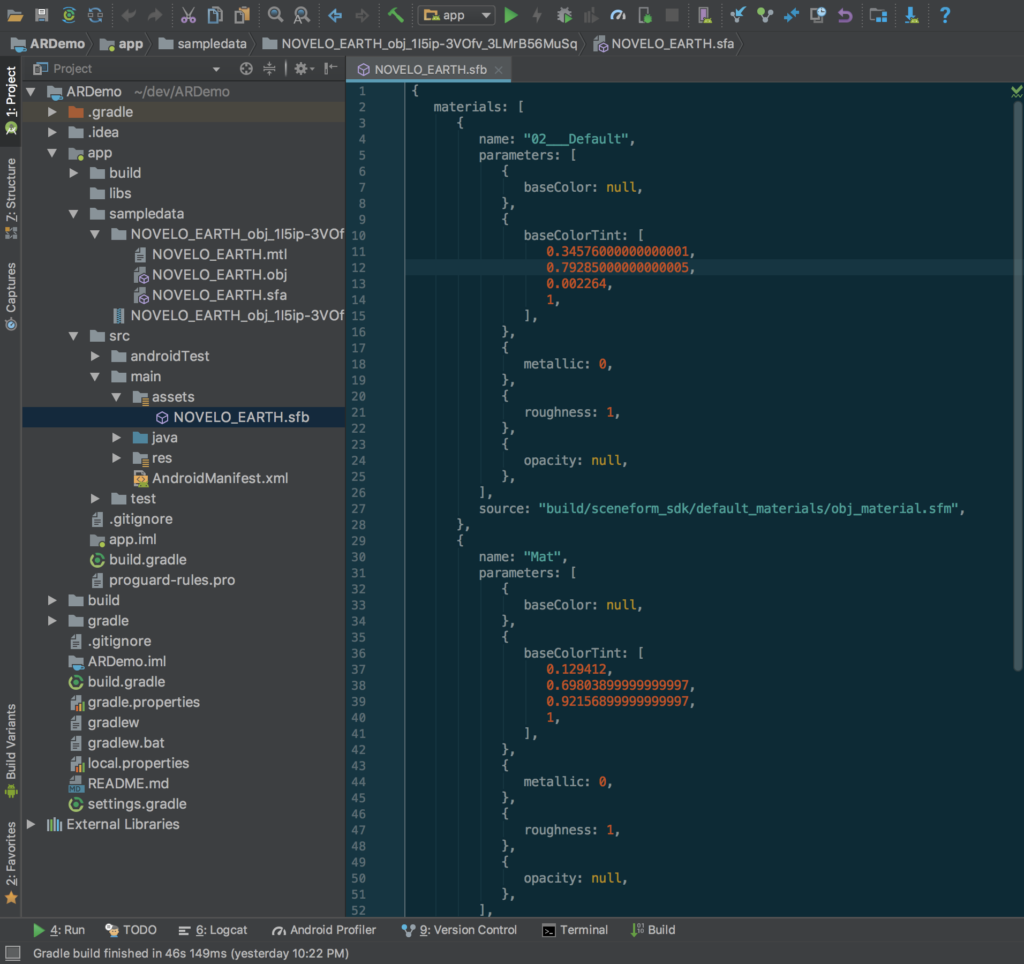Click the Debug app bug icon
Image resolution: width=1024 pixels, height=964 pixels.
564,15
